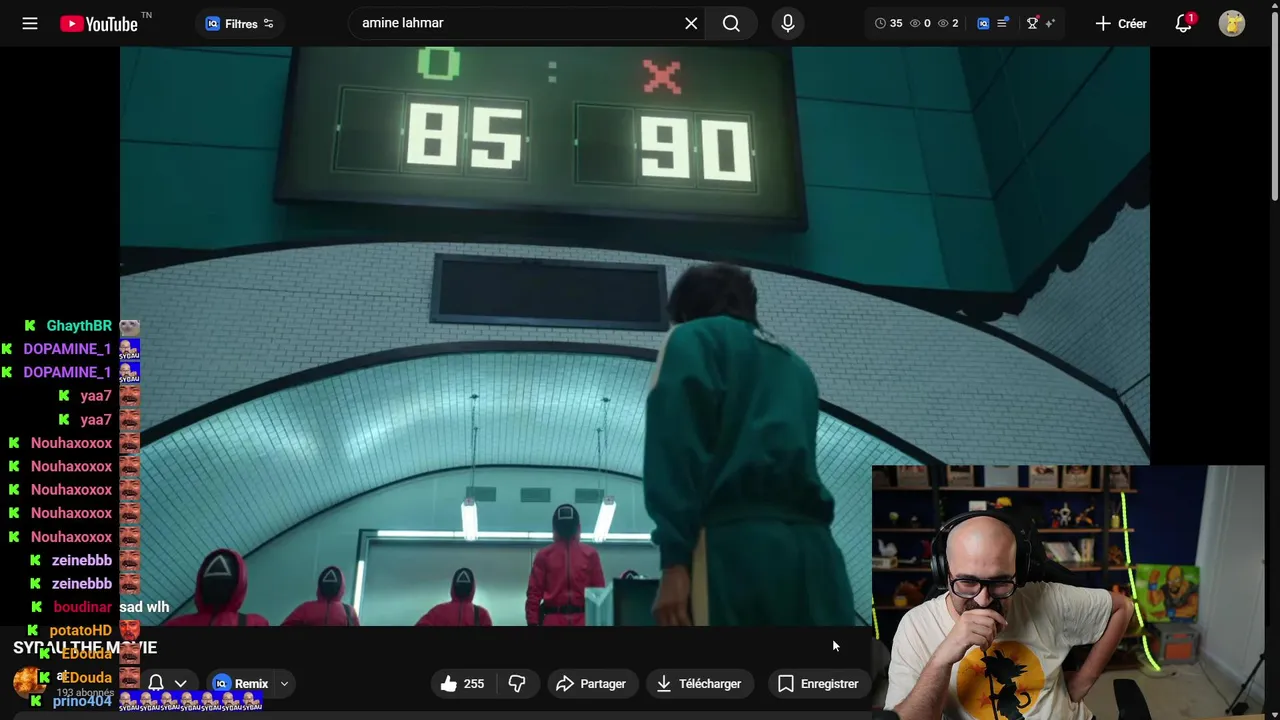1280x720 pixels.
Task: Dislike the video with thumbs-down
Action: tap(517, 684)
